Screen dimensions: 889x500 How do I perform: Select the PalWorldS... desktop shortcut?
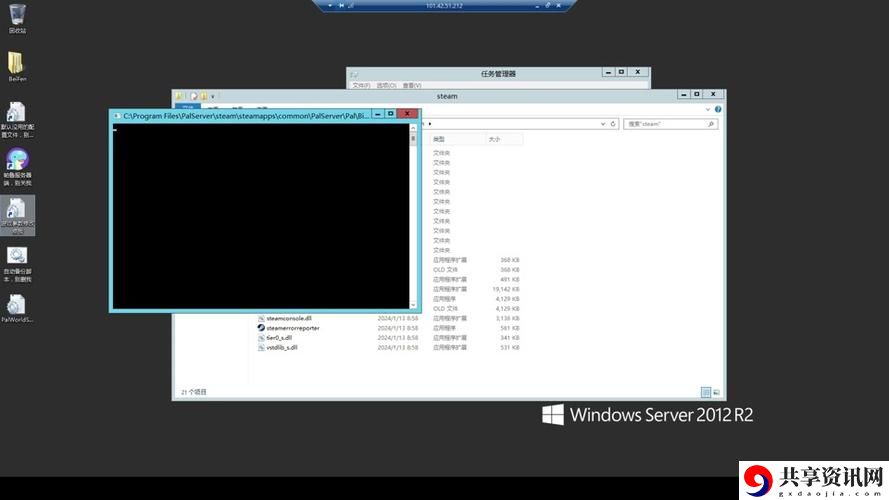coord(17,309)
